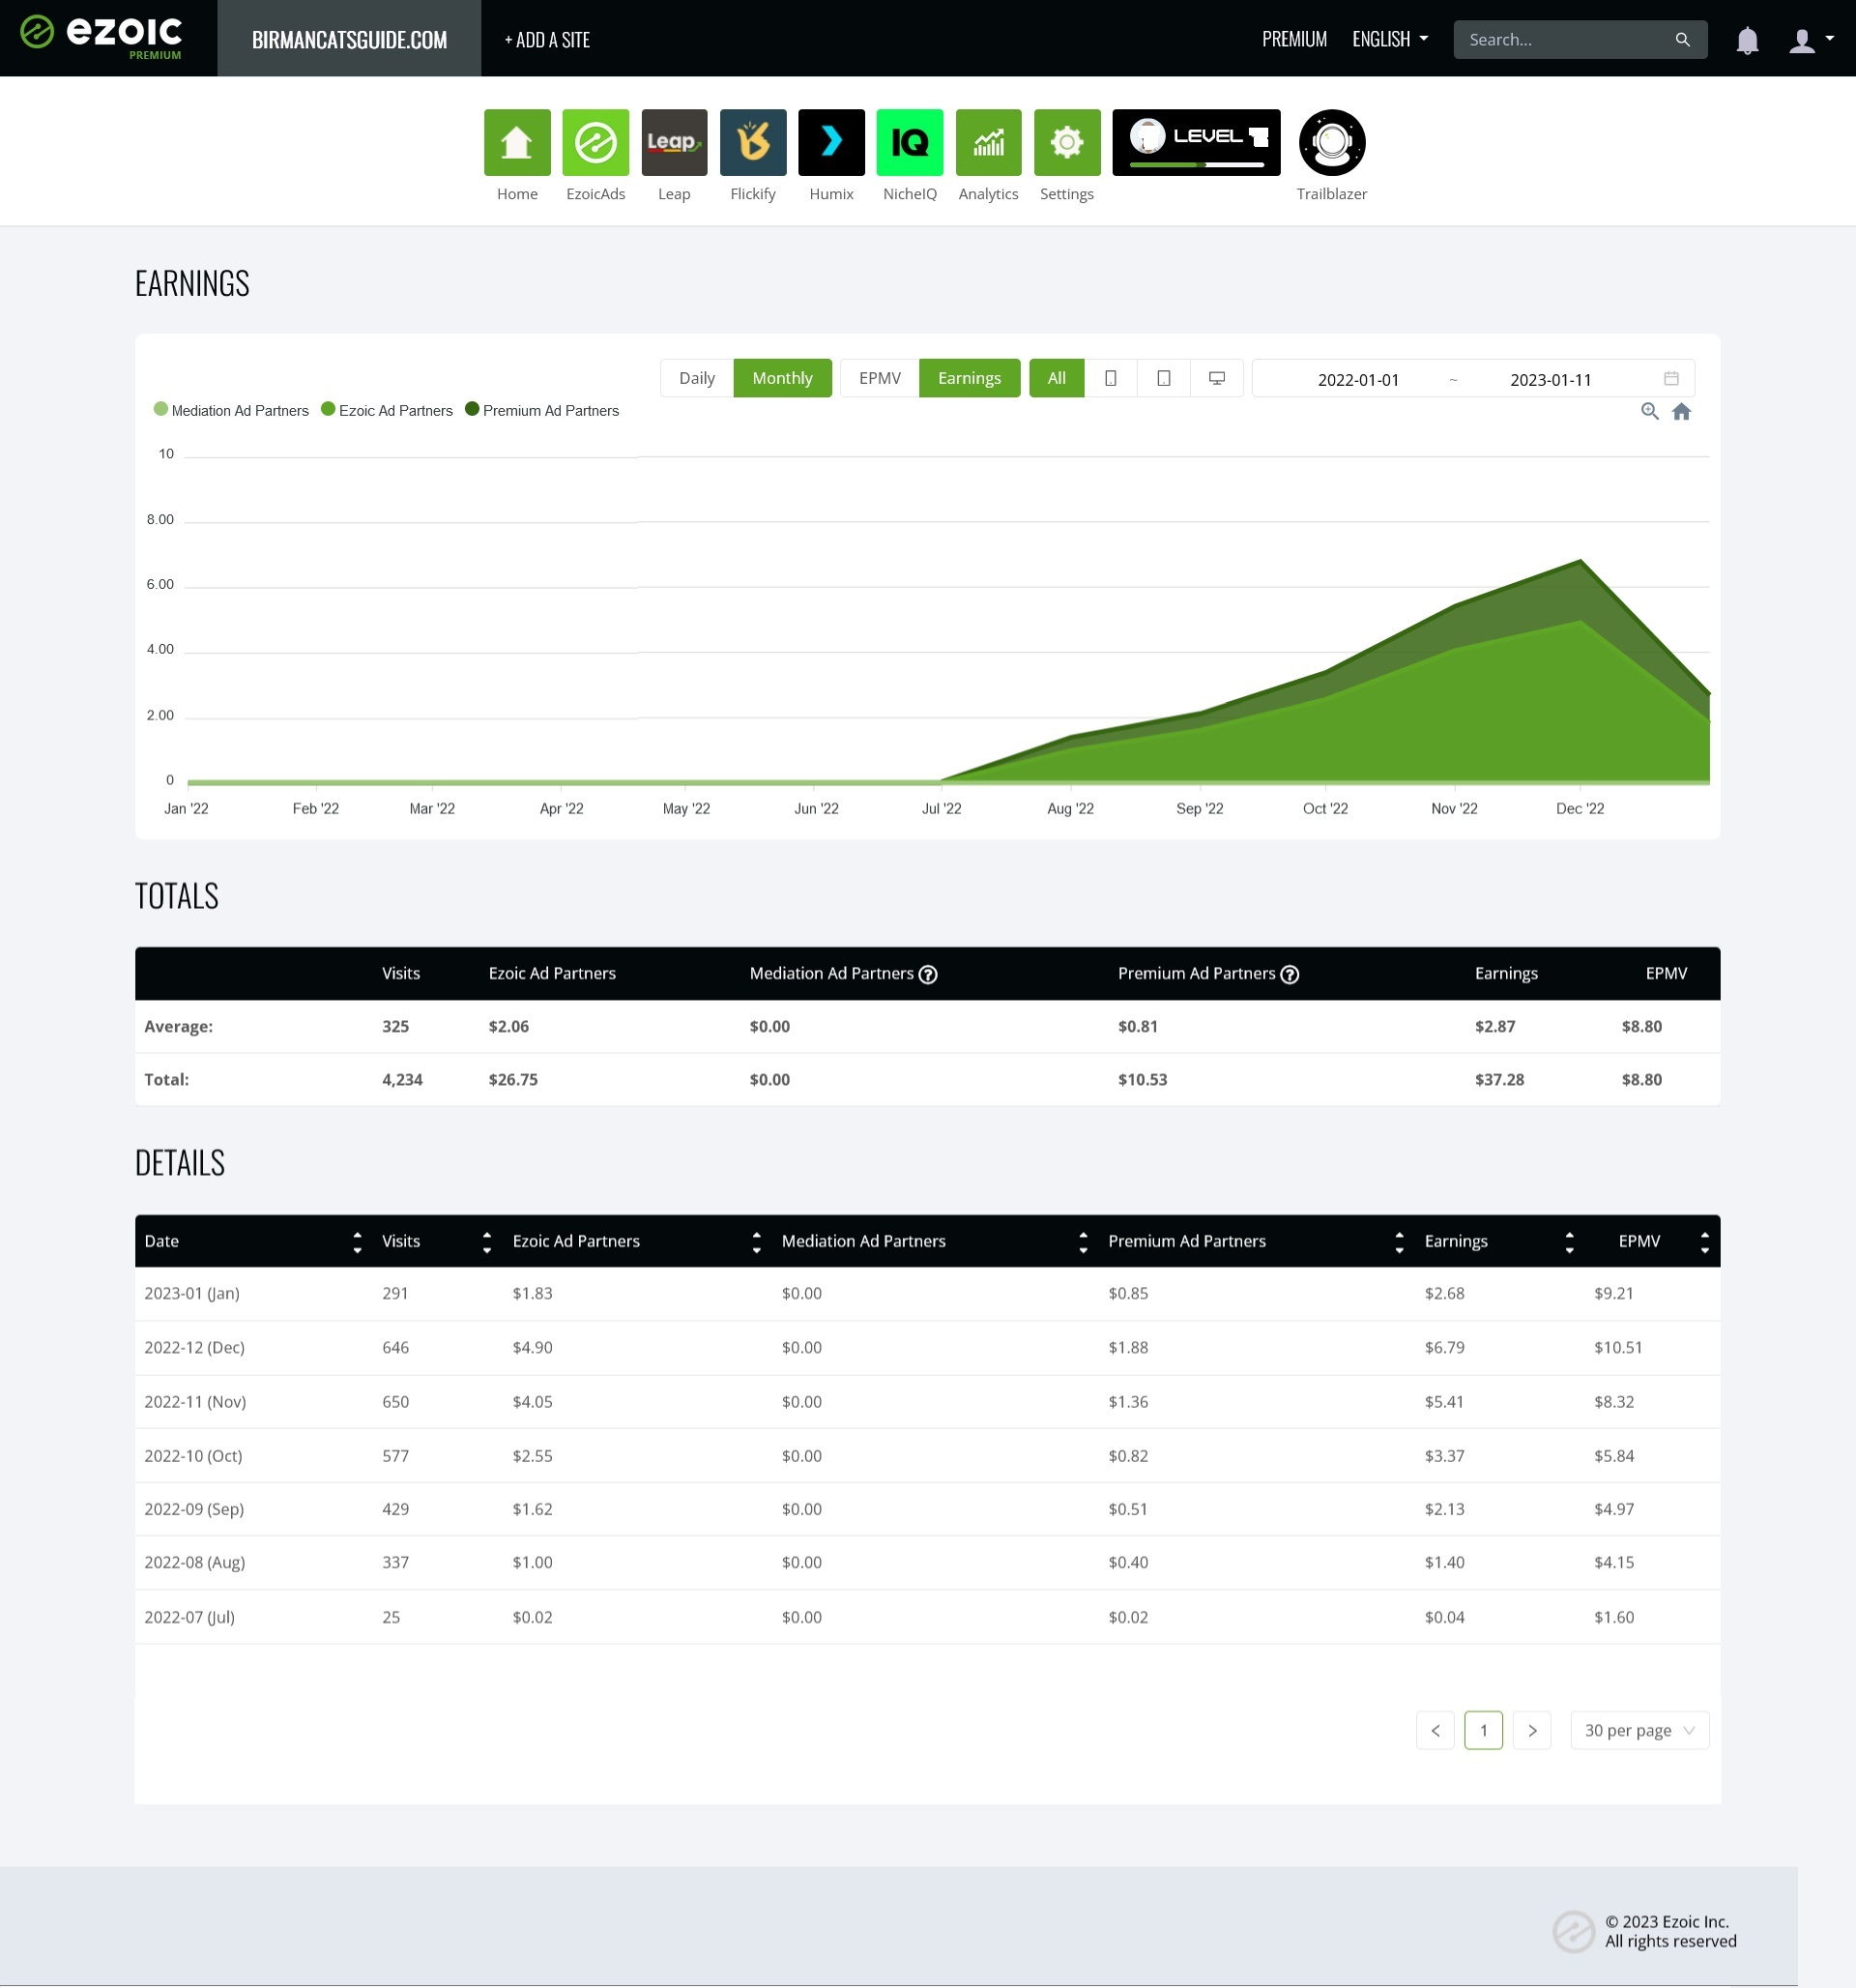Viewport: 1856px width, 1988px height.
Task: Sort details table by EPMV
Action: pyautogui.click(x=1704, y=1242)
